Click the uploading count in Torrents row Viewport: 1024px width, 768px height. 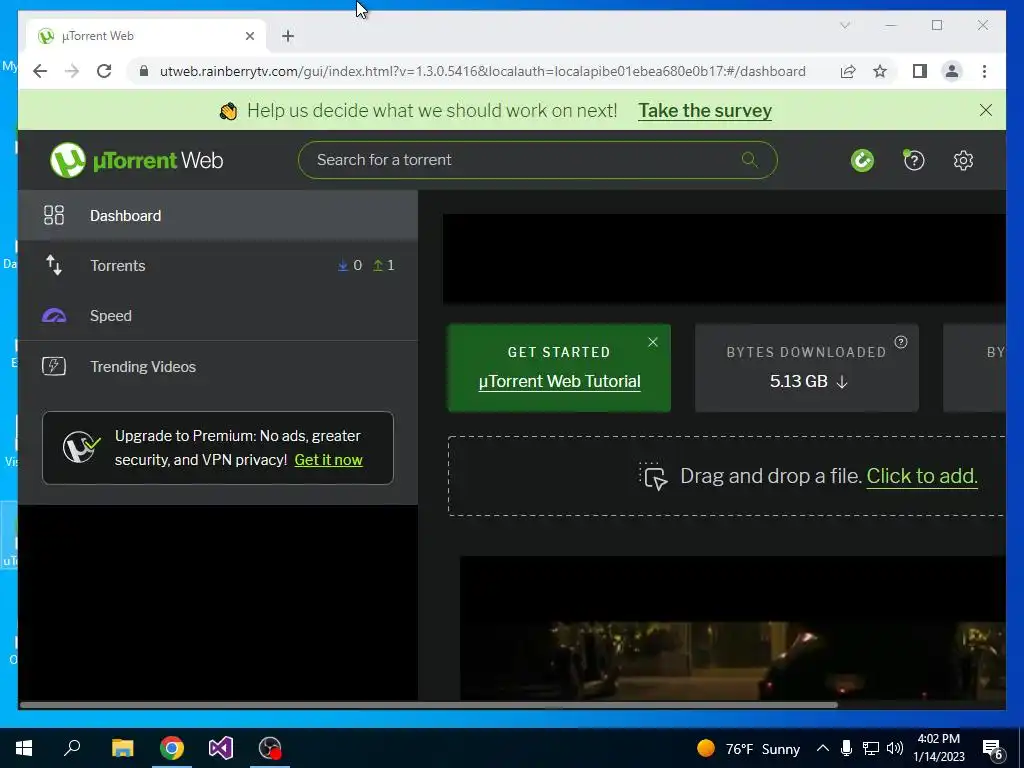tap(384, 265)
